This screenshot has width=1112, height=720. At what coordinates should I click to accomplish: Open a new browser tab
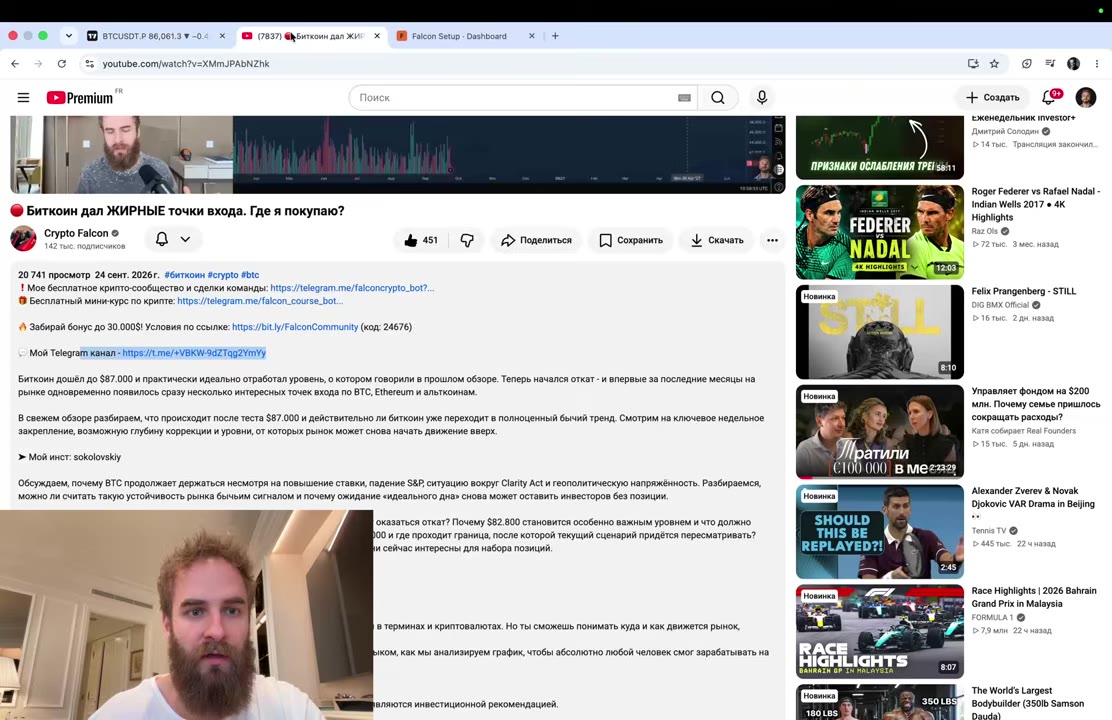coord(555,36)
